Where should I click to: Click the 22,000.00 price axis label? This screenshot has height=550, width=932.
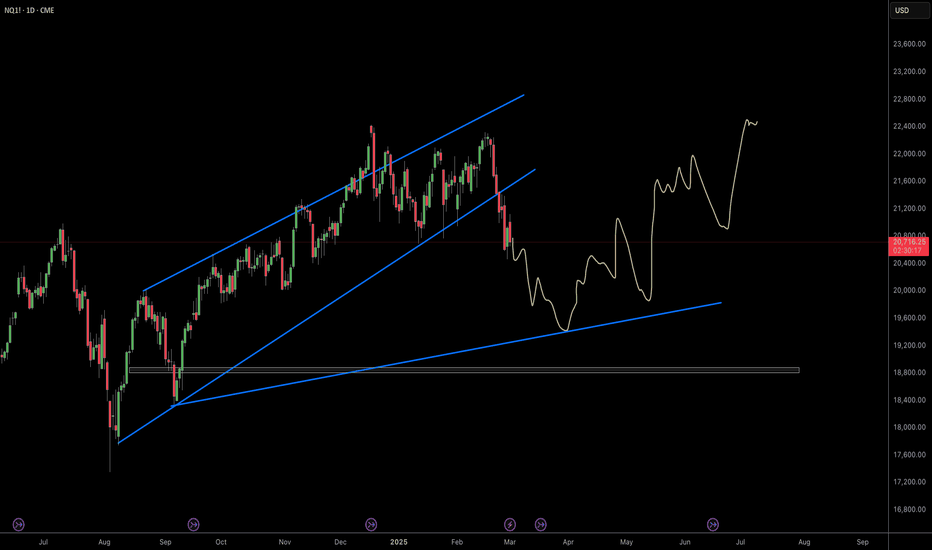coord(909,153)
